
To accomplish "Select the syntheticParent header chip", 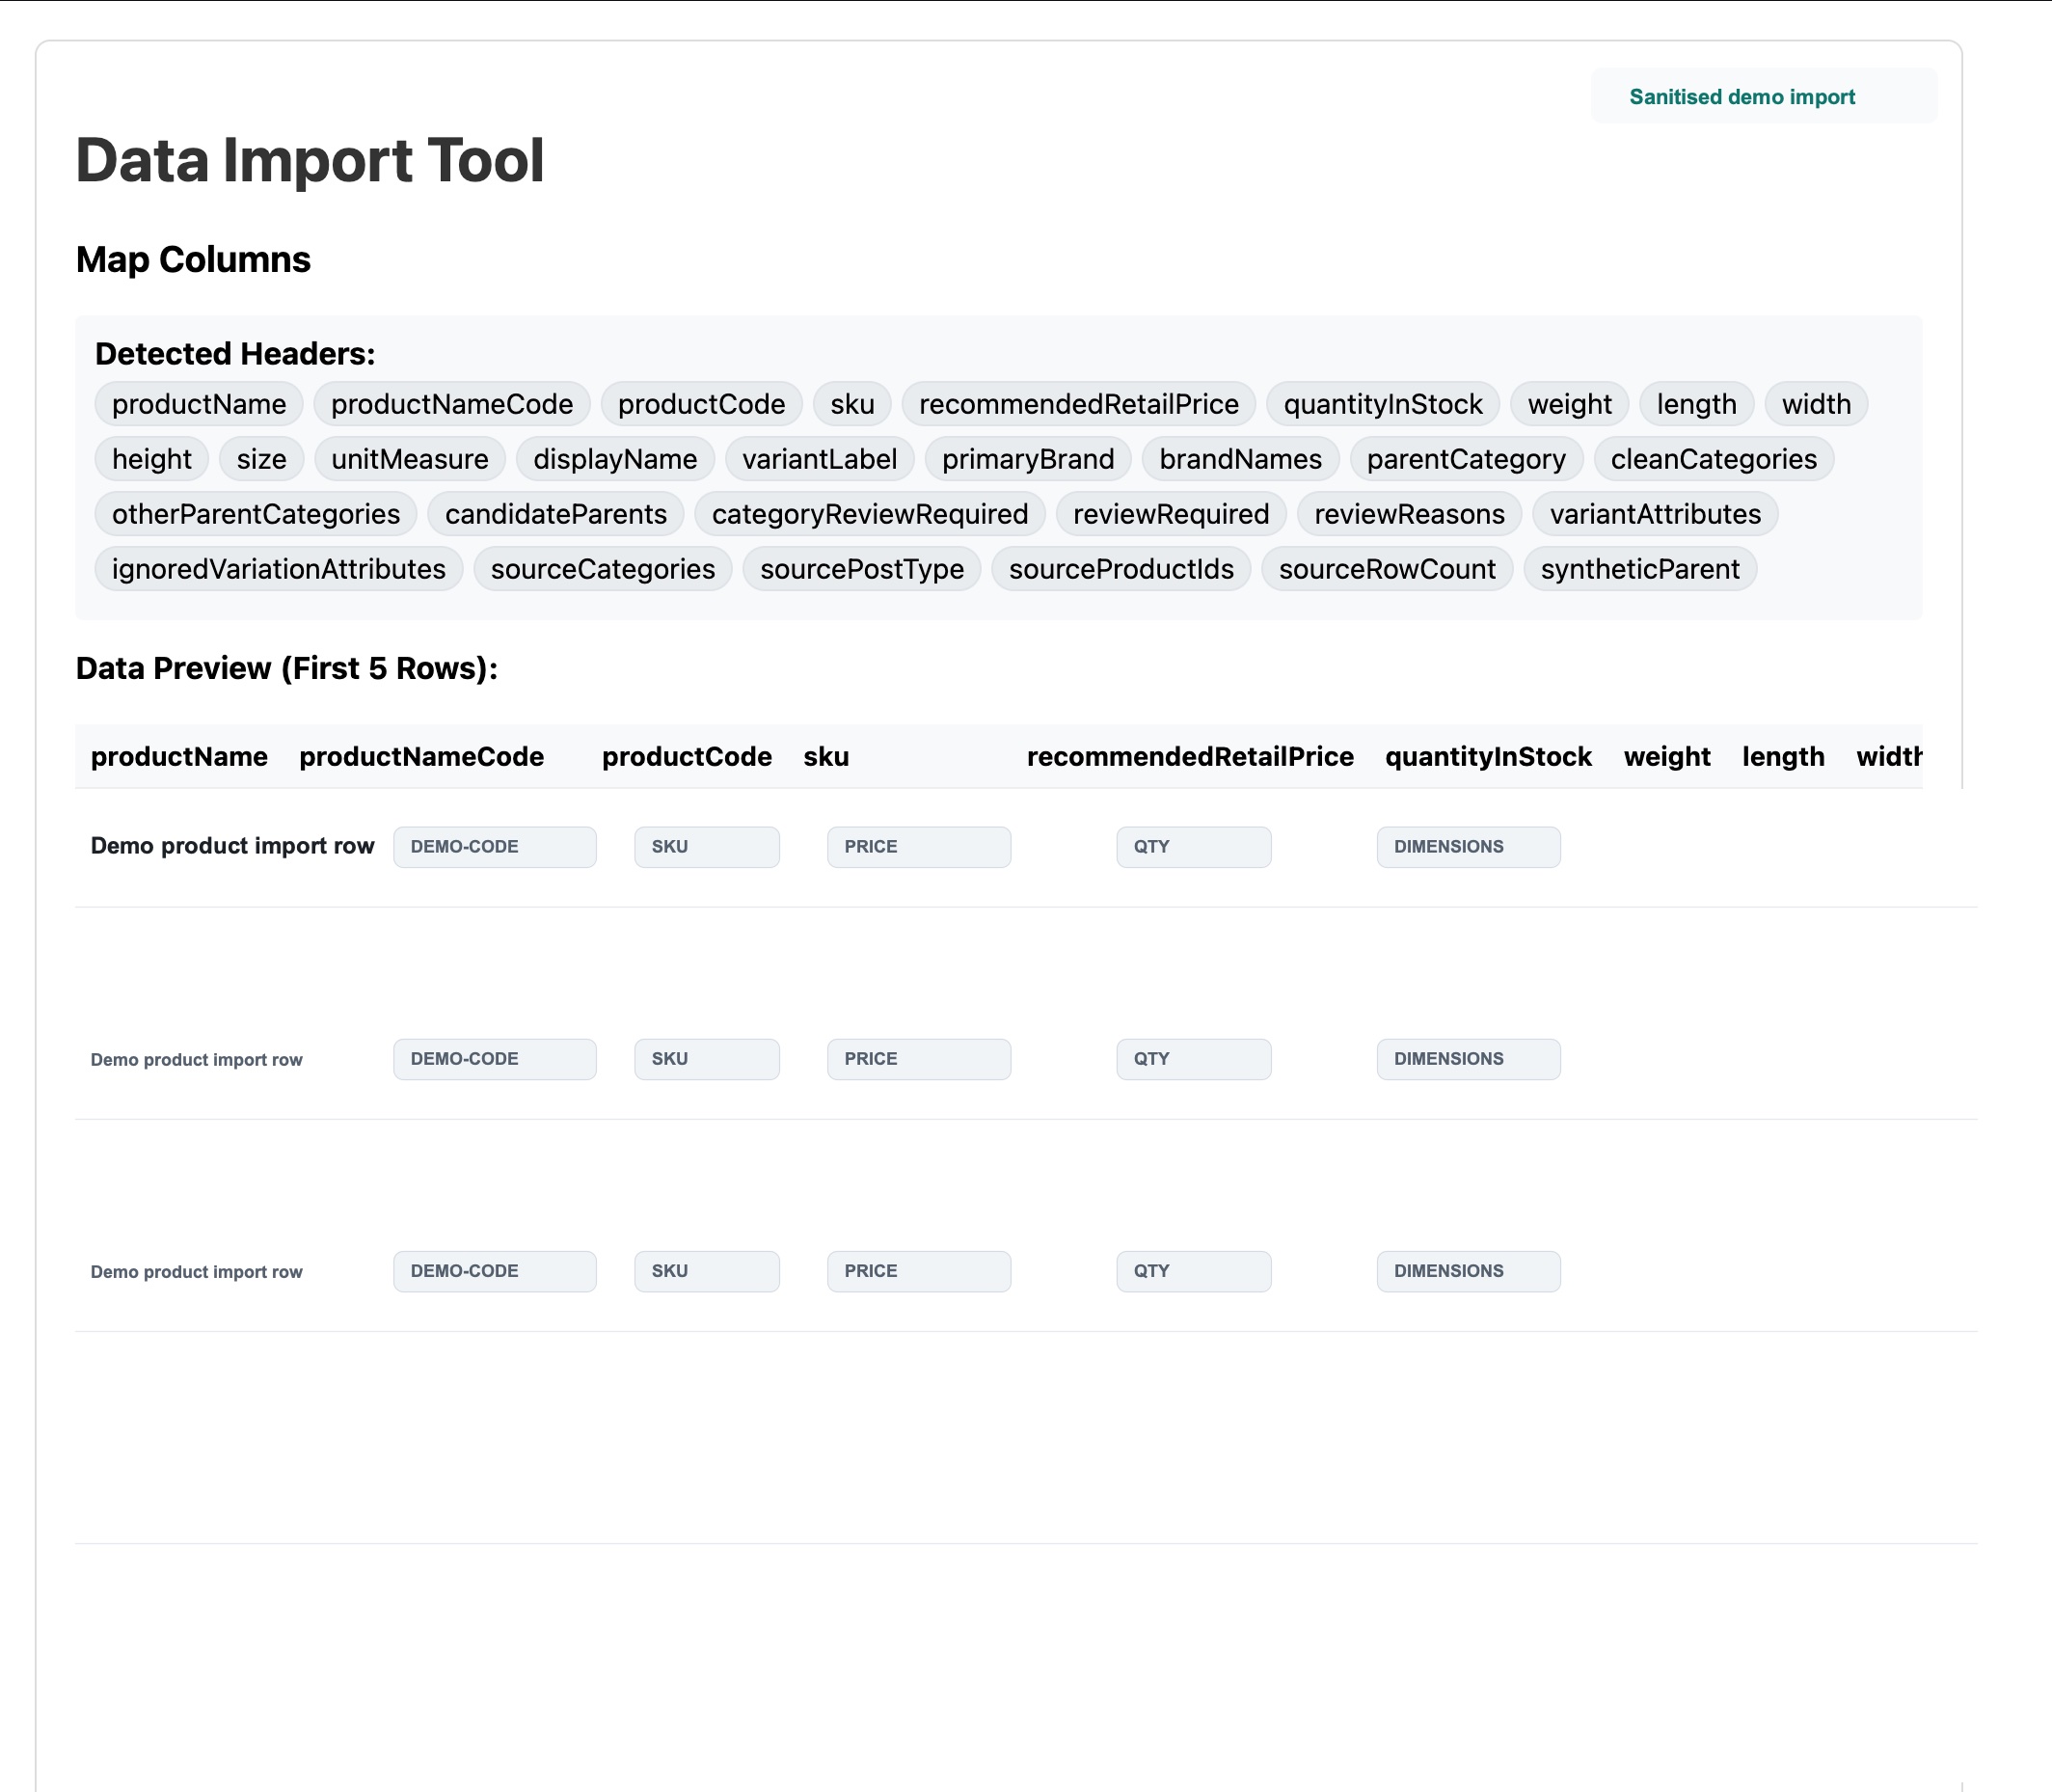I will [1640, 569].
